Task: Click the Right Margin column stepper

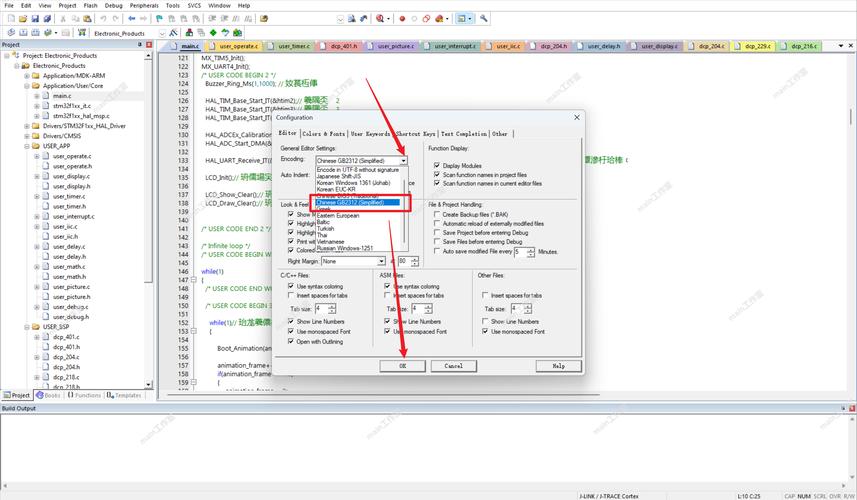Action: pos(415,261)
